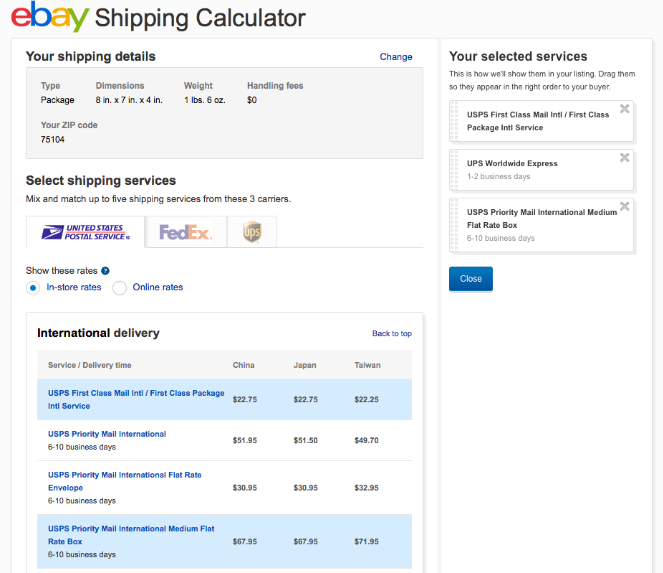Remove UPS Worldwide Express from selected services

(625, 157)
